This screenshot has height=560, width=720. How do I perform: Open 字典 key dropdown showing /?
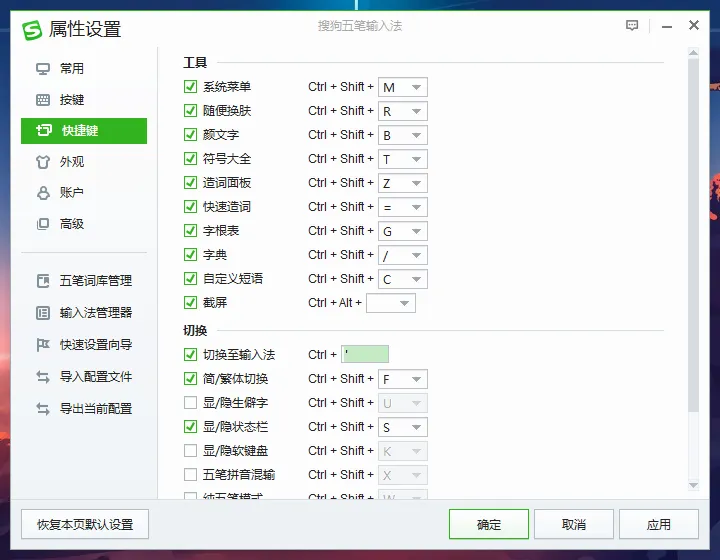[x=403, y=255]
